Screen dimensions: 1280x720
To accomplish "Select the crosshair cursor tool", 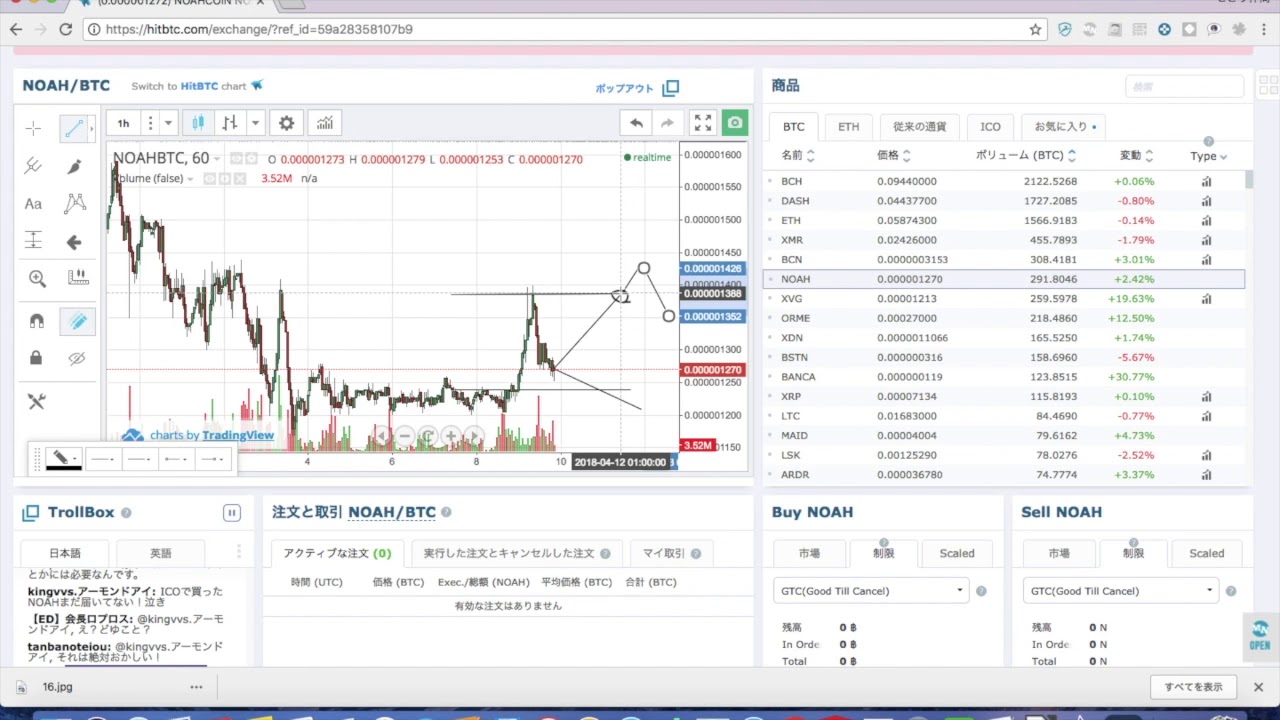I will pos(33,128).
